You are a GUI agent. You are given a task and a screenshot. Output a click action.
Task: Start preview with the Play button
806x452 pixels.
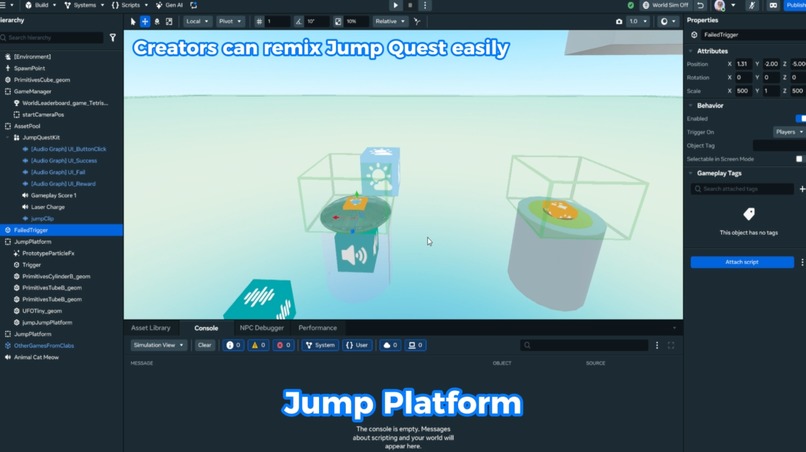click(395, 5)
